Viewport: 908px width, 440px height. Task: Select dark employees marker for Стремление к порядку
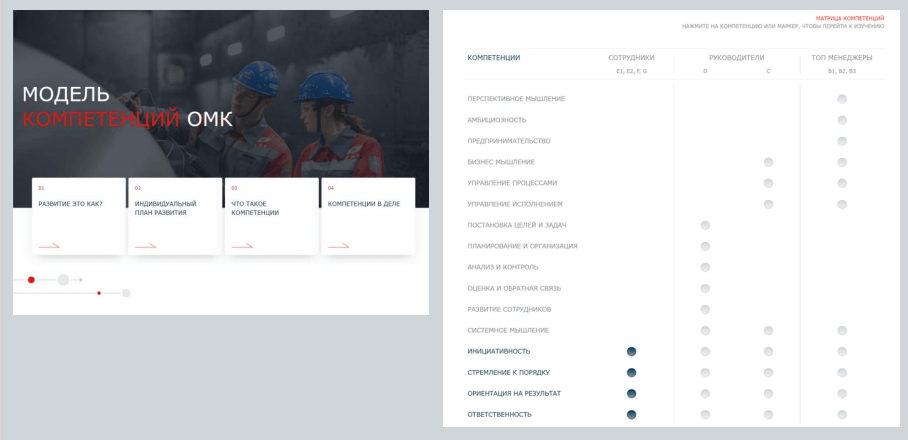(631, 372)
